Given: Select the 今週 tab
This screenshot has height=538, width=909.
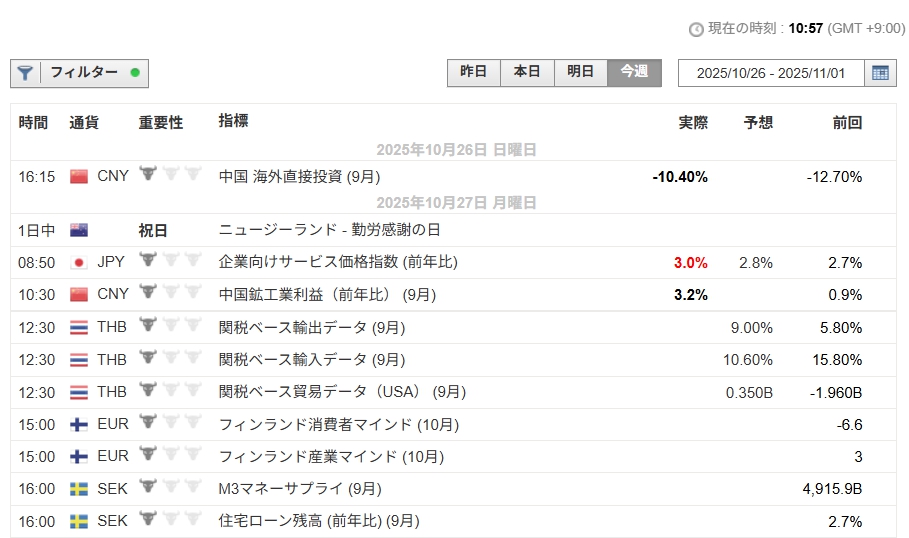Looking at the screenshot, I should pos(634,72).
